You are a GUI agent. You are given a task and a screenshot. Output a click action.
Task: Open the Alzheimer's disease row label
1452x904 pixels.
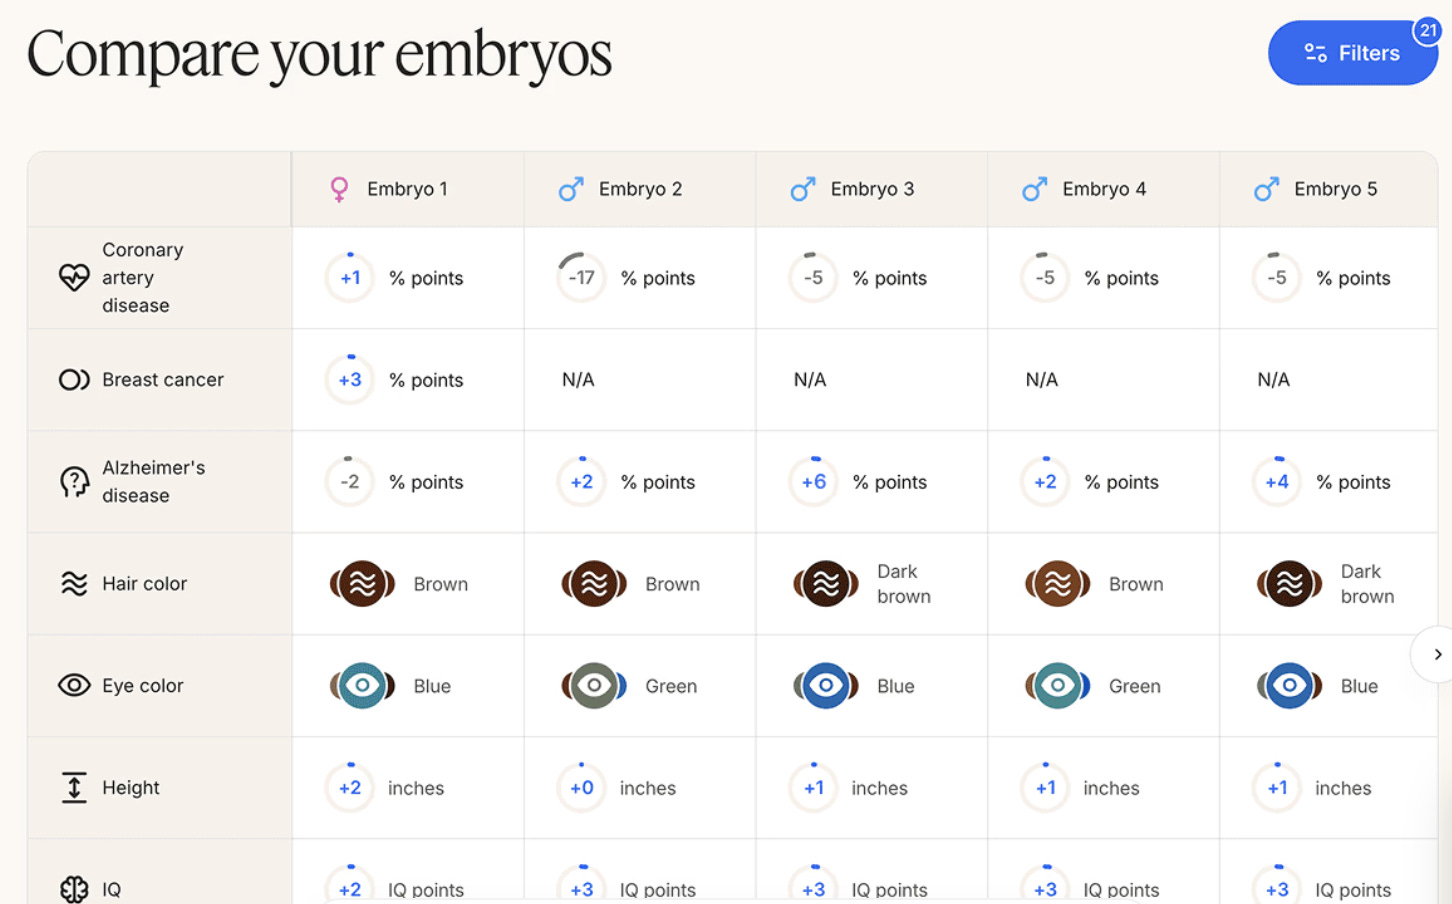[x=153, y=481]
